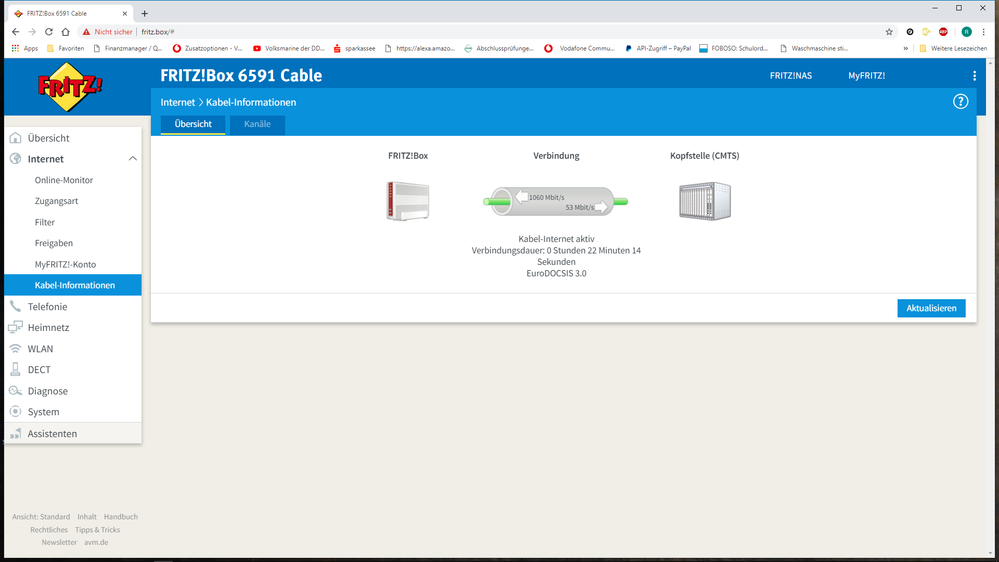
Task: Collapse the Internet menu section
Action: [133, 159]
